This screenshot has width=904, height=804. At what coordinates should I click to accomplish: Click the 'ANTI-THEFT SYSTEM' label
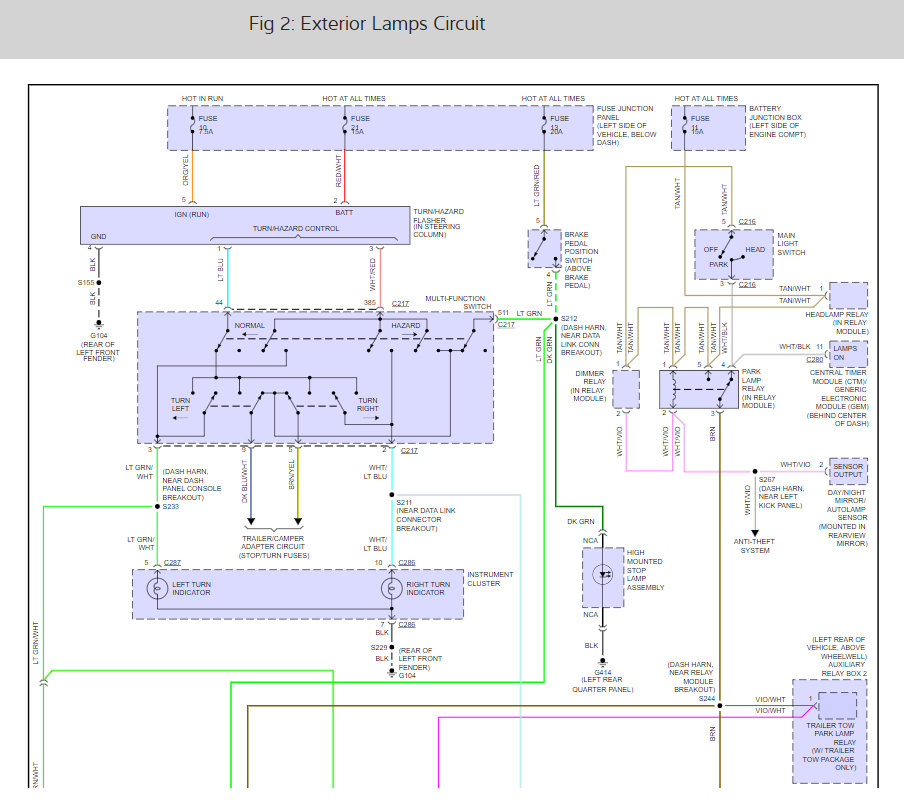click(x=754, y=546)
